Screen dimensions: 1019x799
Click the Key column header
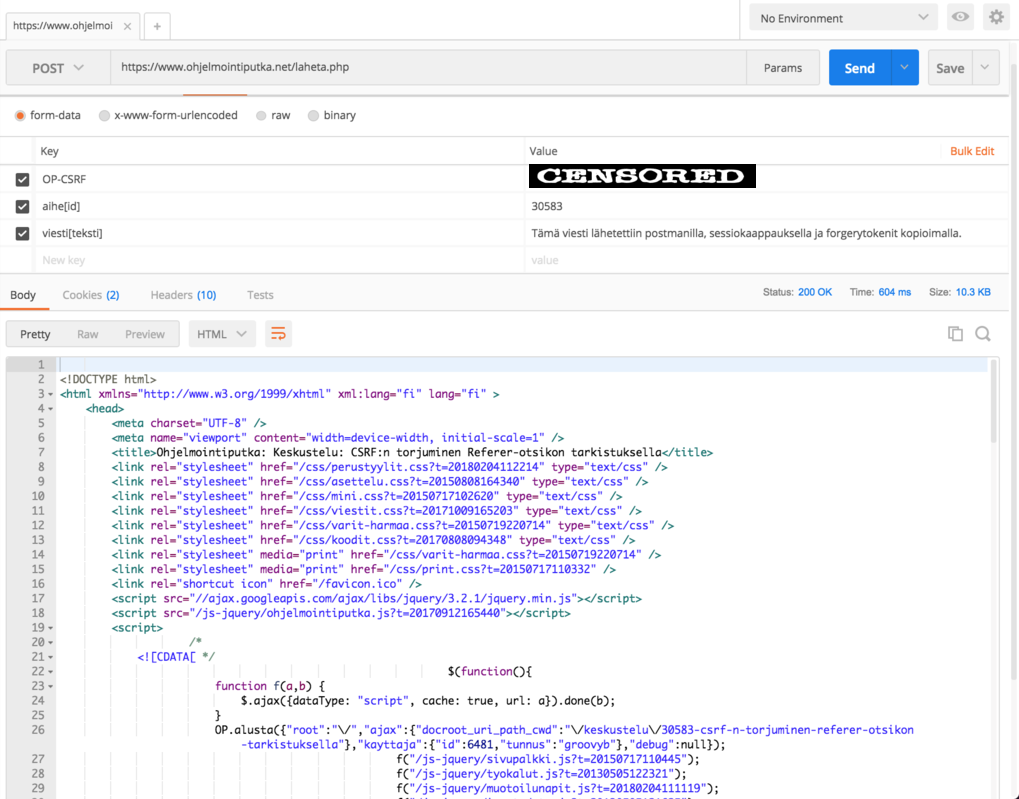point(49,151)
